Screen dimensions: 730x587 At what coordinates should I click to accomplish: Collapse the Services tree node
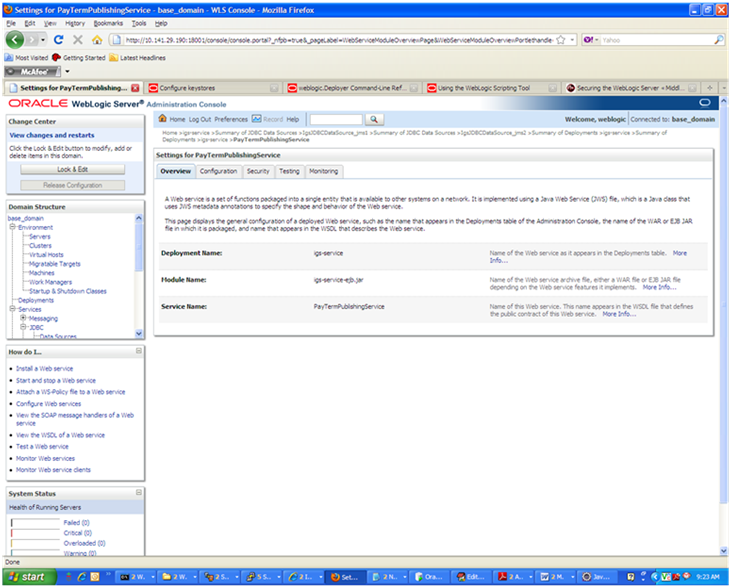[13, 309]
